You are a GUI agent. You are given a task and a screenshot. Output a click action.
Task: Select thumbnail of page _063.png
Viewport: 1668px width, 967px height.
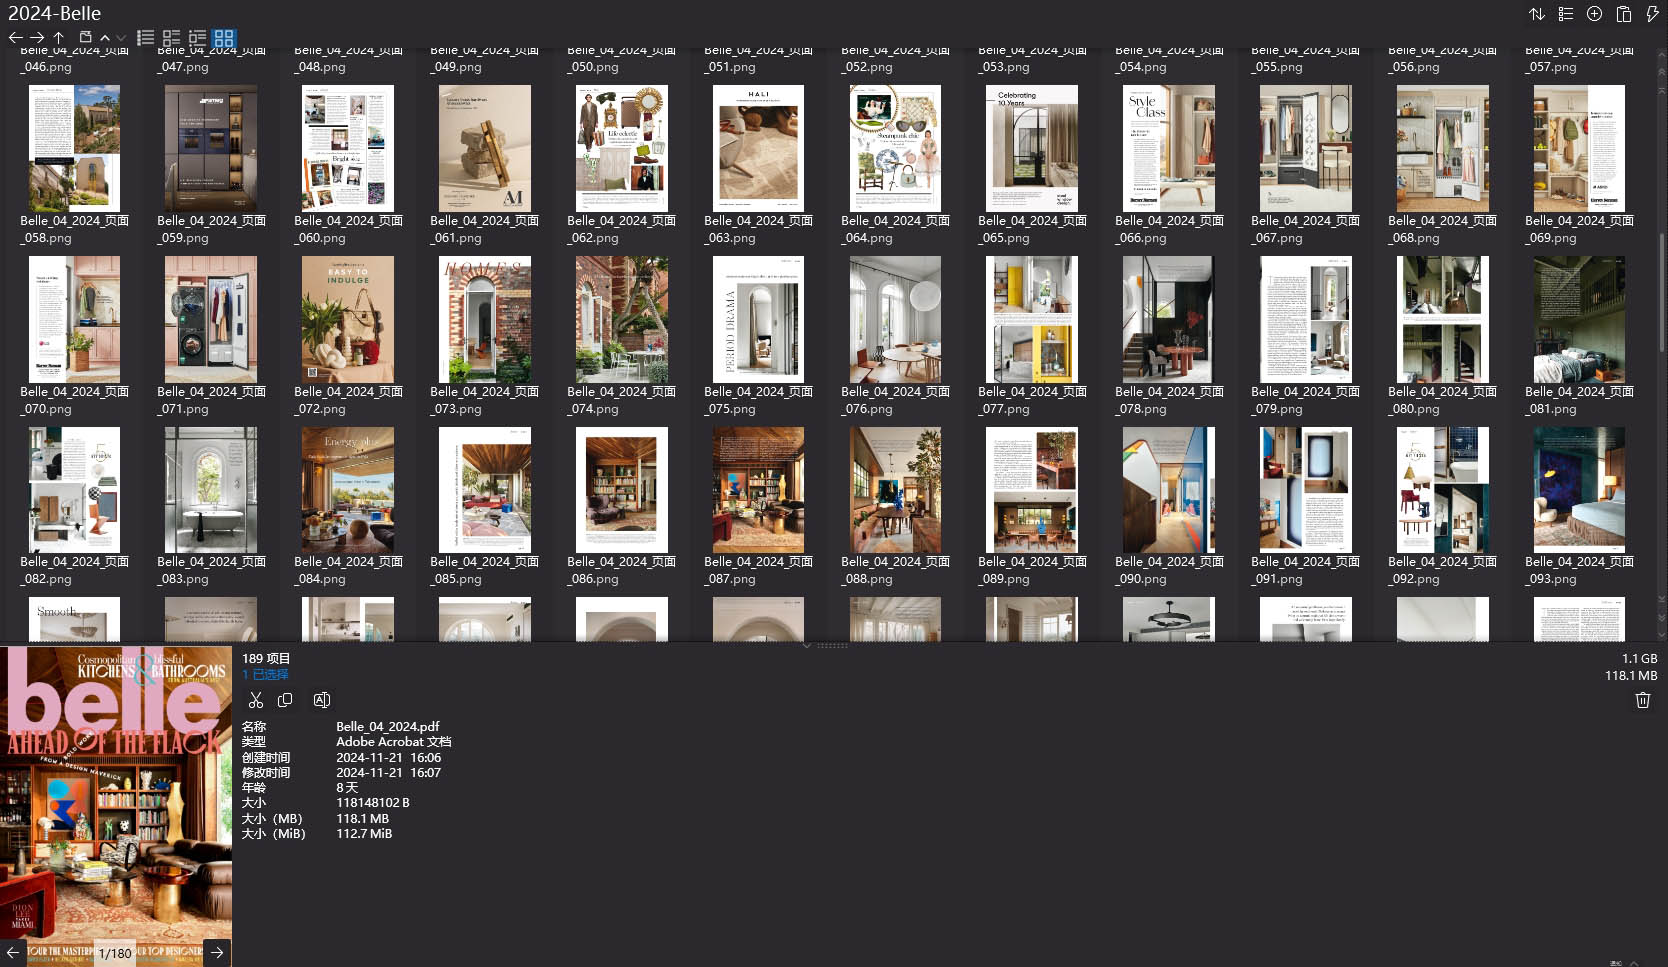coord(759,148)
